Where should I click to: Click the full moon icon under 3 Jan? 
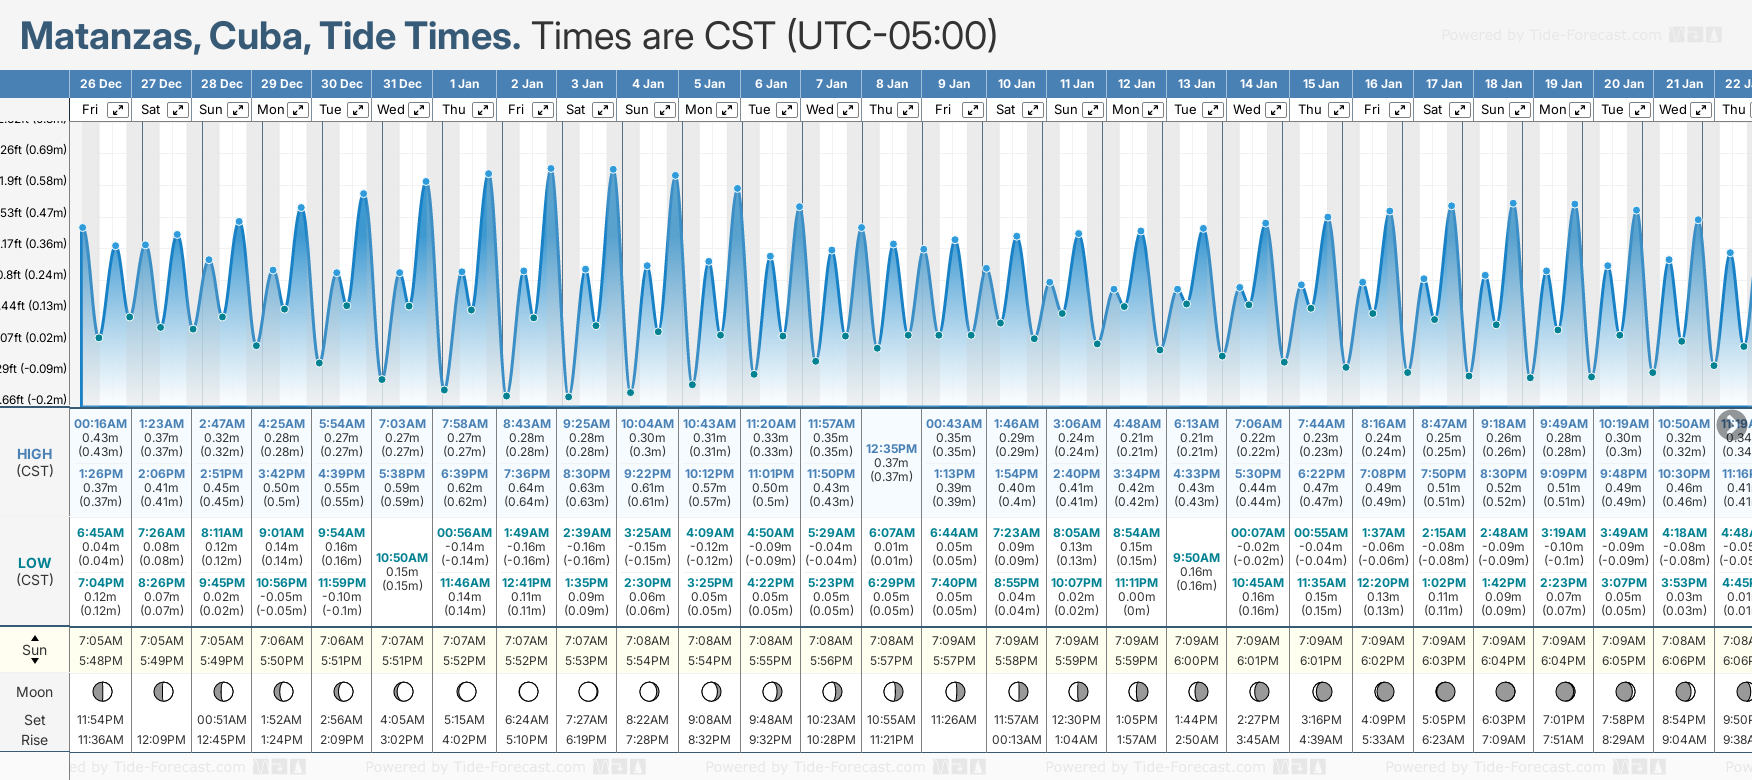(x=588, y=691)
